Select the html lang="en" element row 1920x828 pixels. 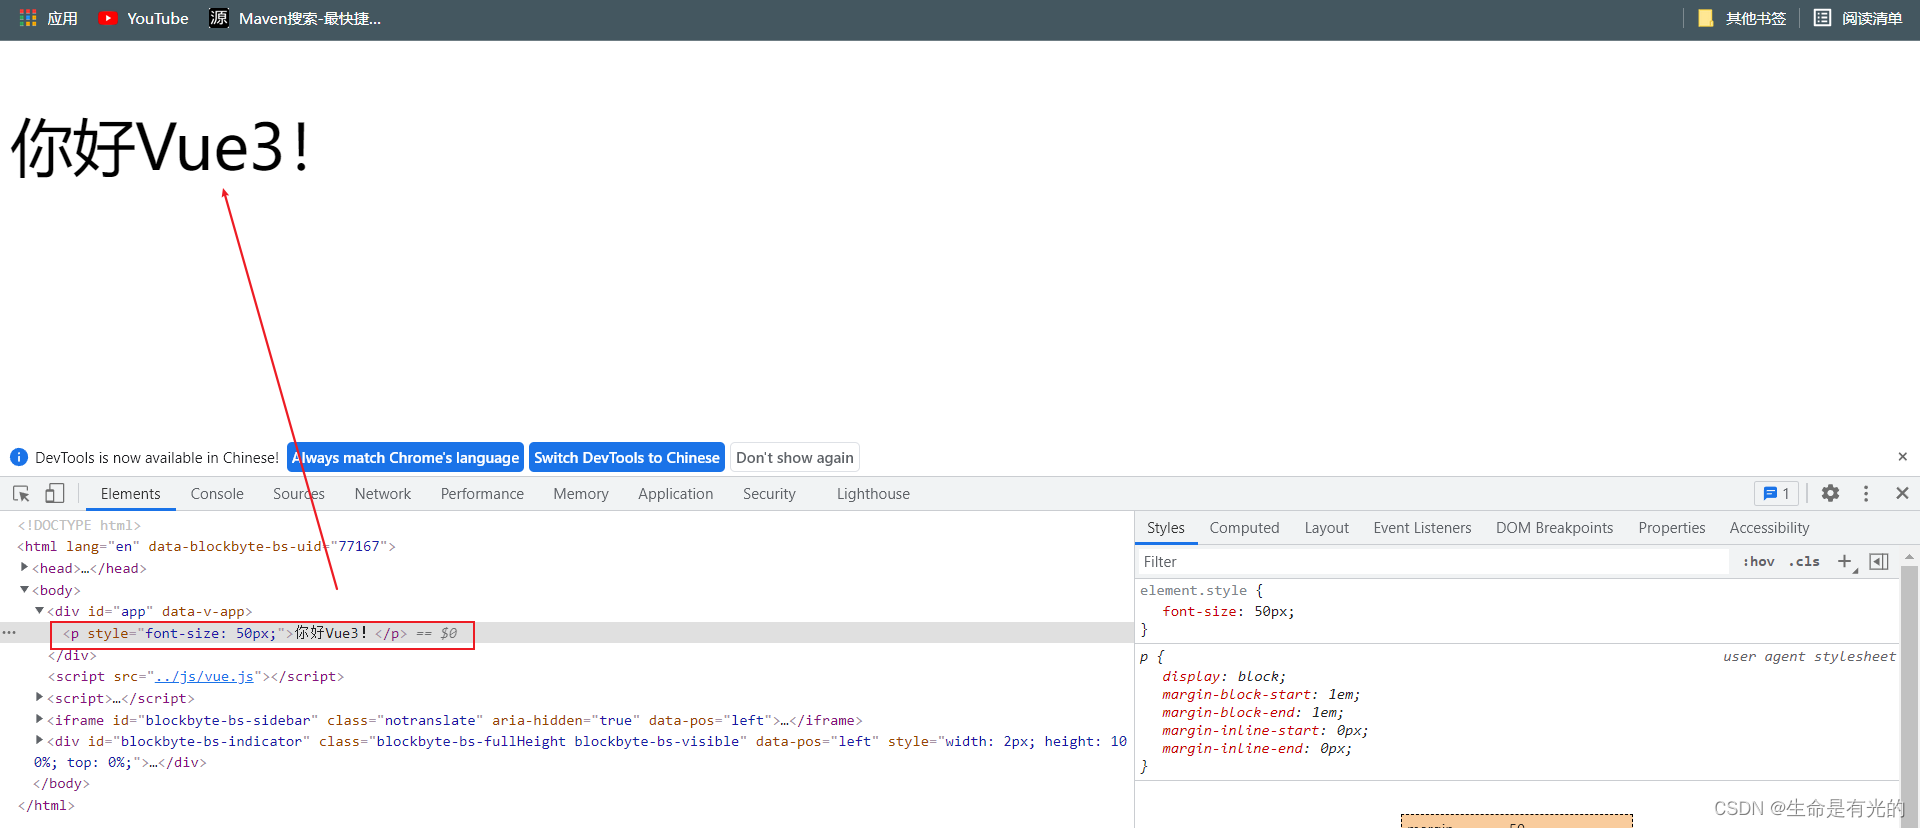pyautogui.click(x=206, y=546)
